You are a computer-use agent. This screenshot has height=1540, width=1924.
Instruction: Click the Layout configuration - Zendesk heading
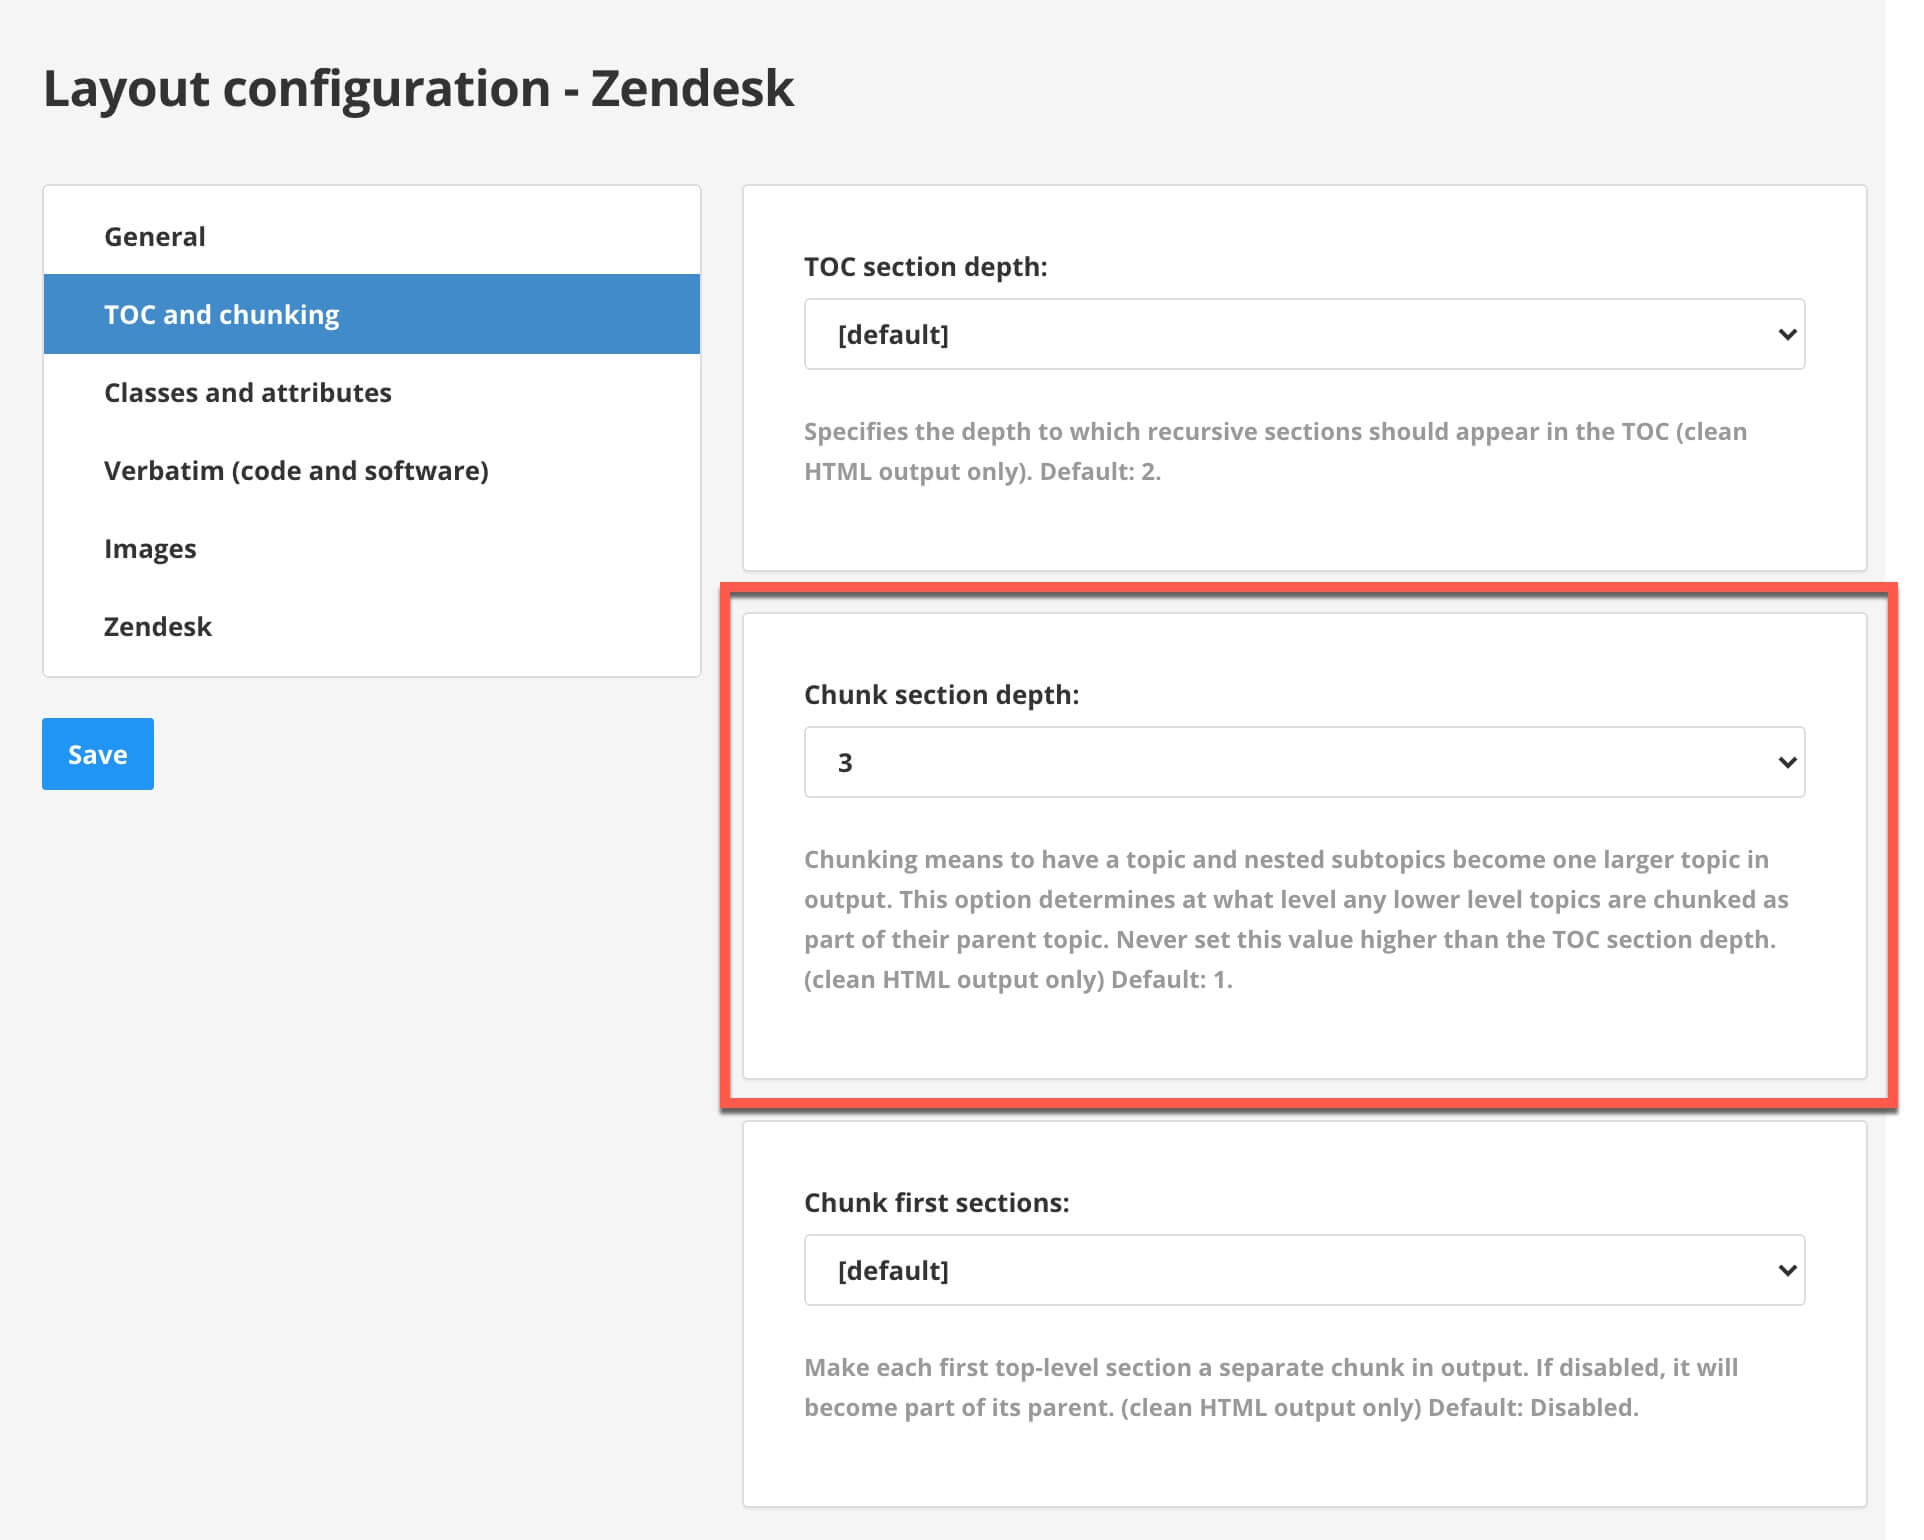(x=418, y=88)
